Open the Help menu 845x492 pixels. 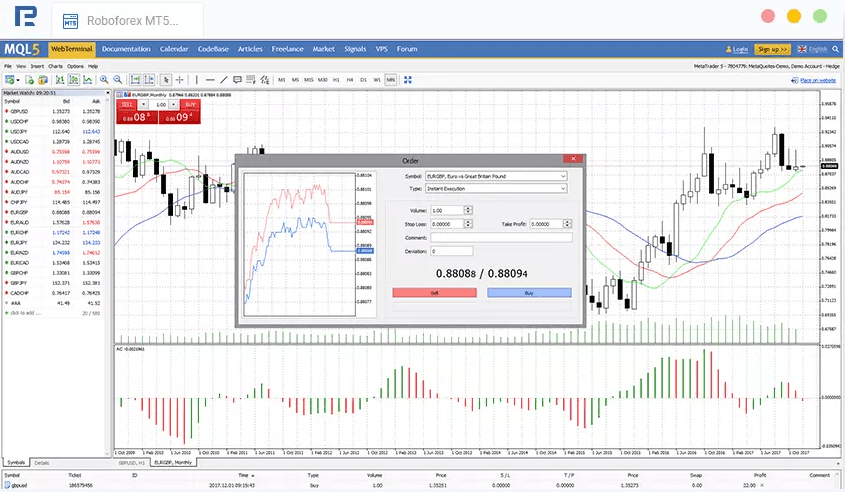[93, 66]
